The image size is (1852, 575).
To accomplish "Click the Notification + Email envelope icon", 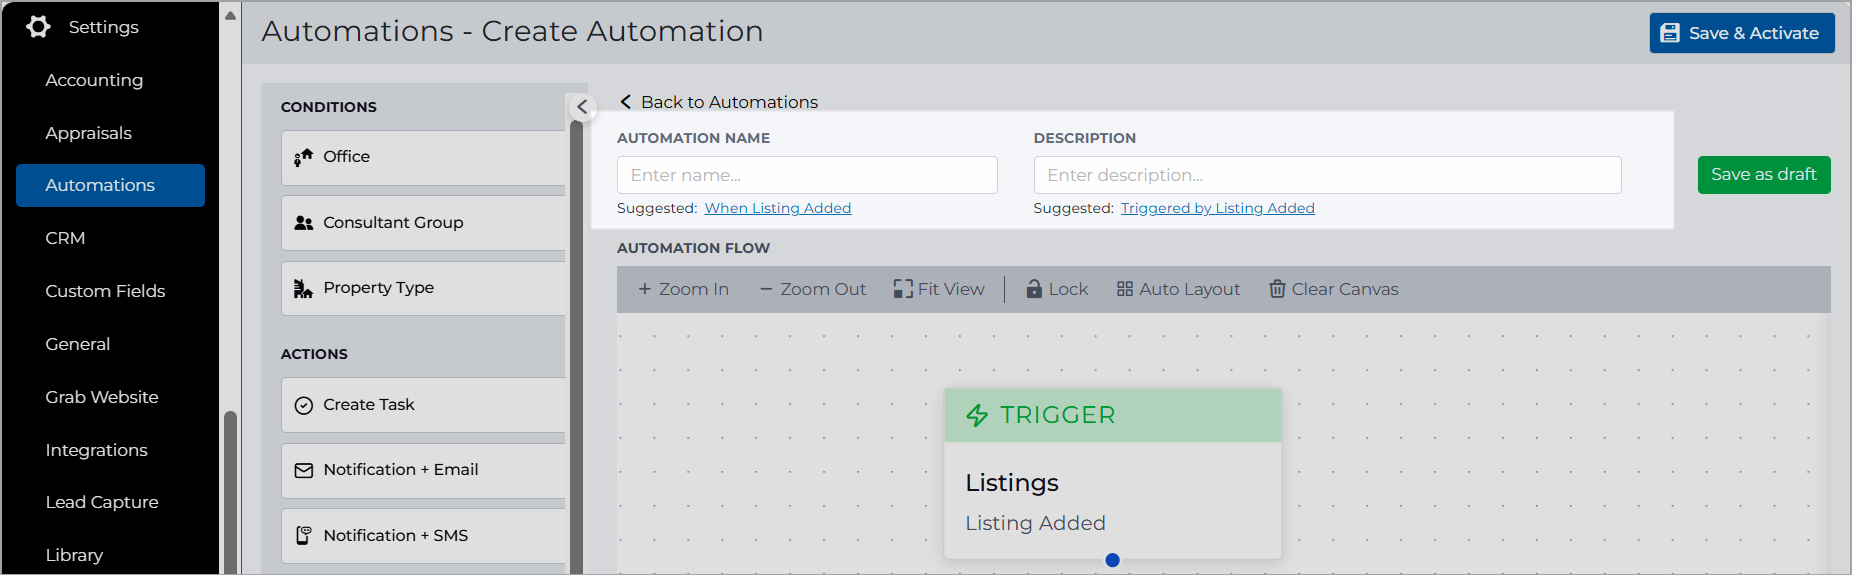I will tap(303, 470).
